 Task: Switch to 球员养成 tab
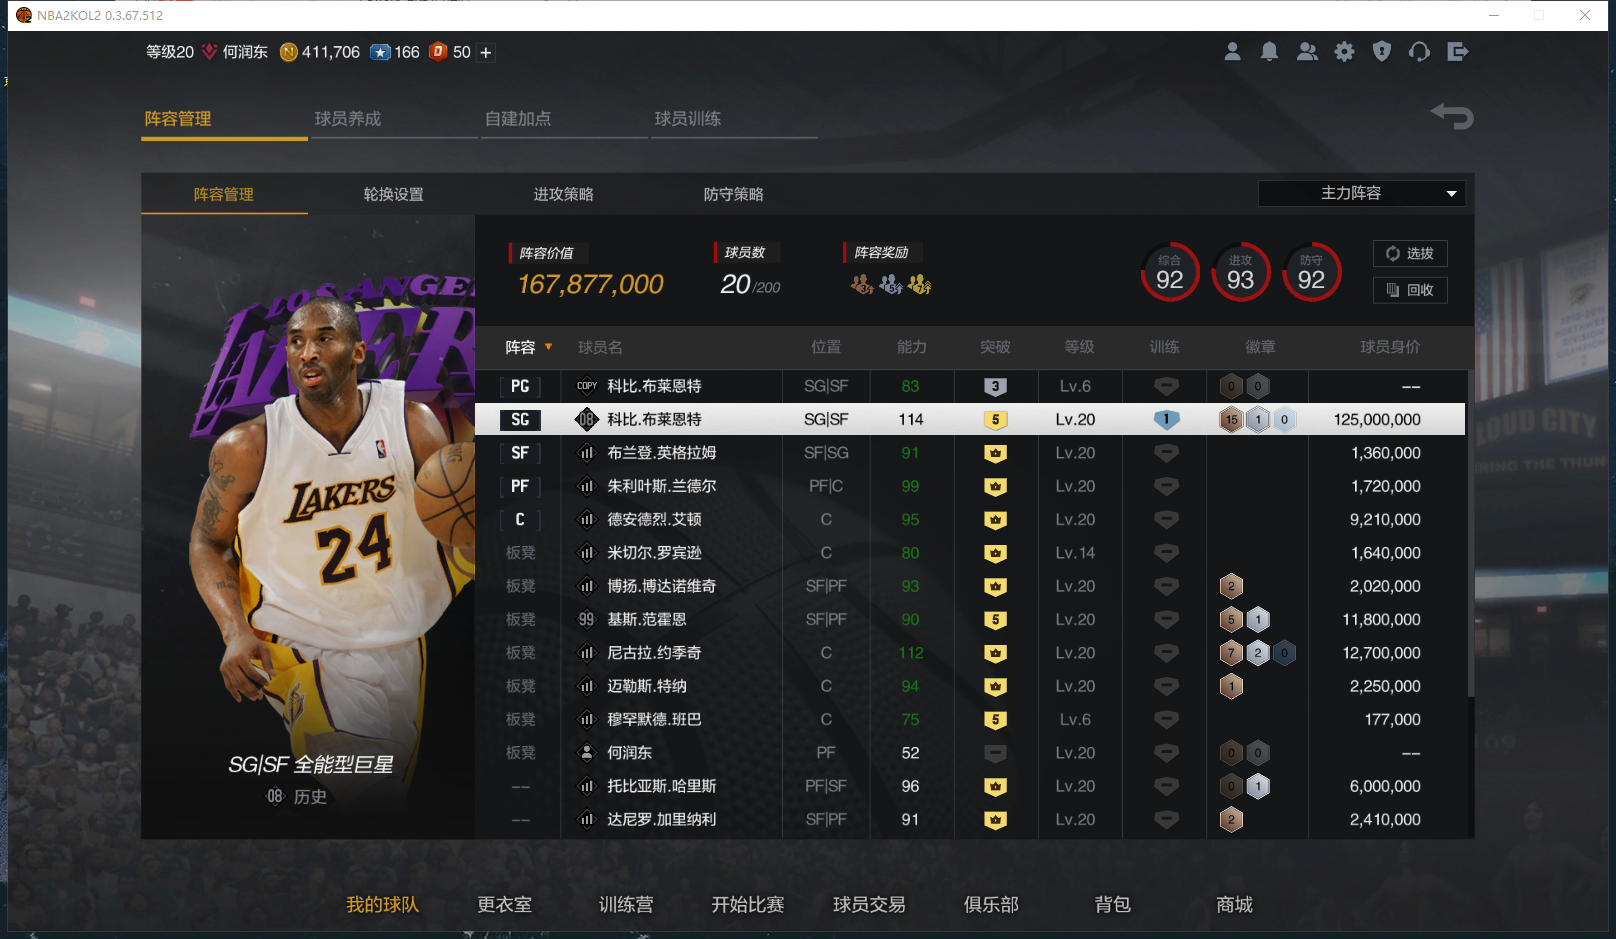click(x=348, y=119)
